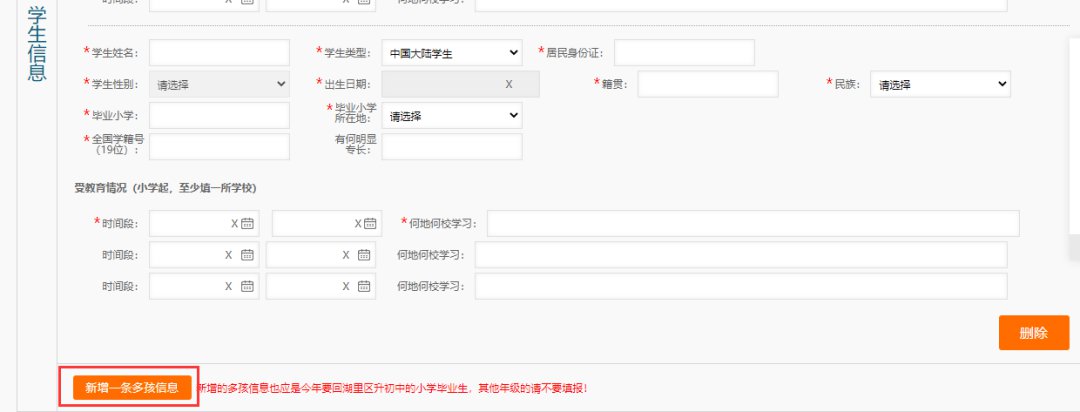
Task: Open the 学生类型 dropdown showing 中国大陆学生
Action: point(452,53)
